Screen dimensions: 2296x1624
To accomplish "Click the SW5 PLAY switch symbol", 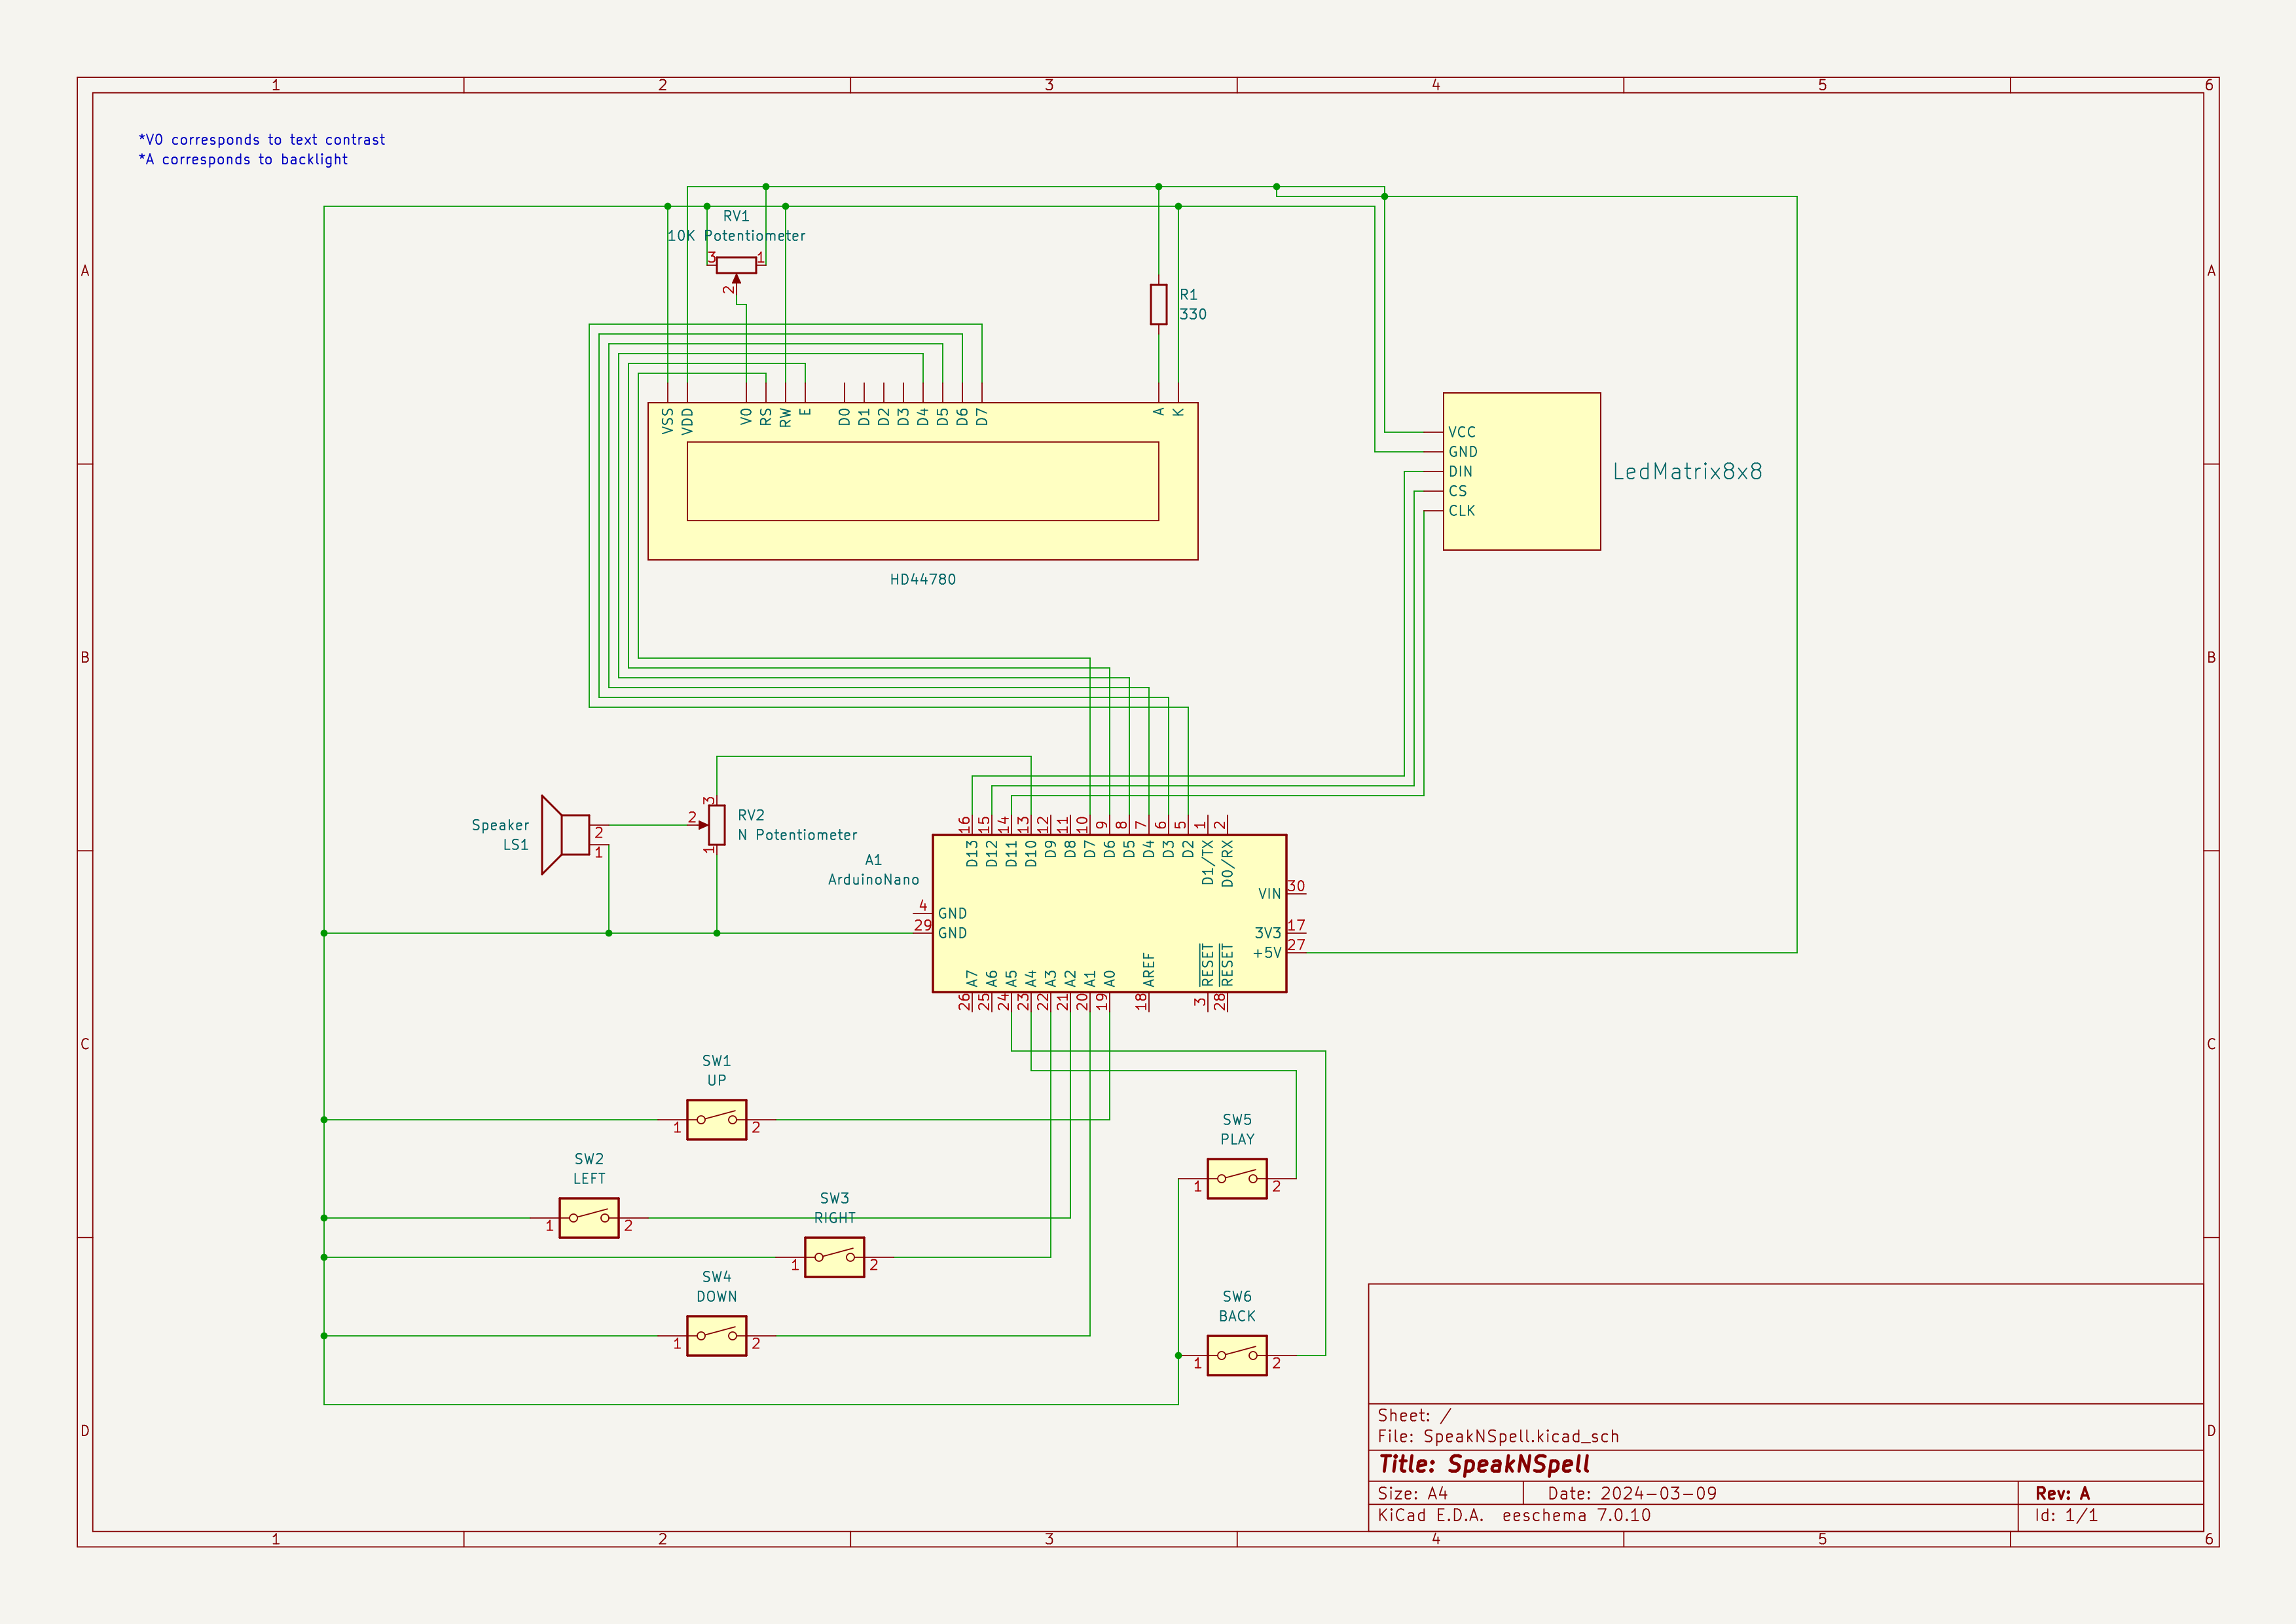I will 1236,1178.
